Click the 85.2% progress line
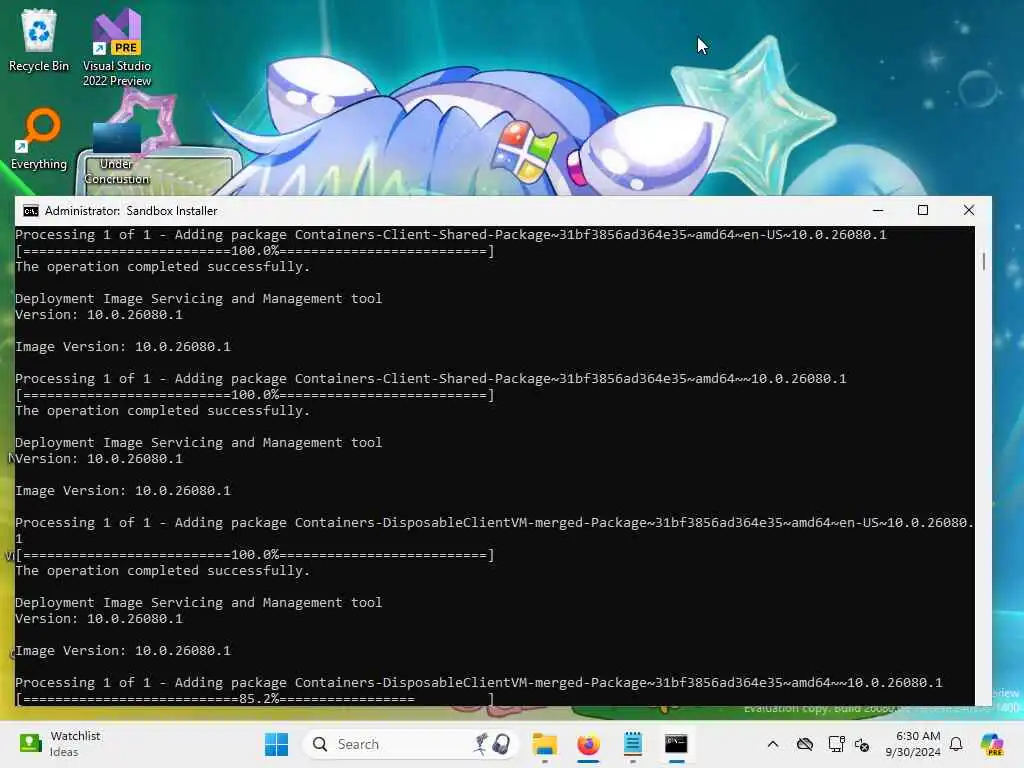The width and height of the screenshot is (1024, 768). tap(255, 699)
